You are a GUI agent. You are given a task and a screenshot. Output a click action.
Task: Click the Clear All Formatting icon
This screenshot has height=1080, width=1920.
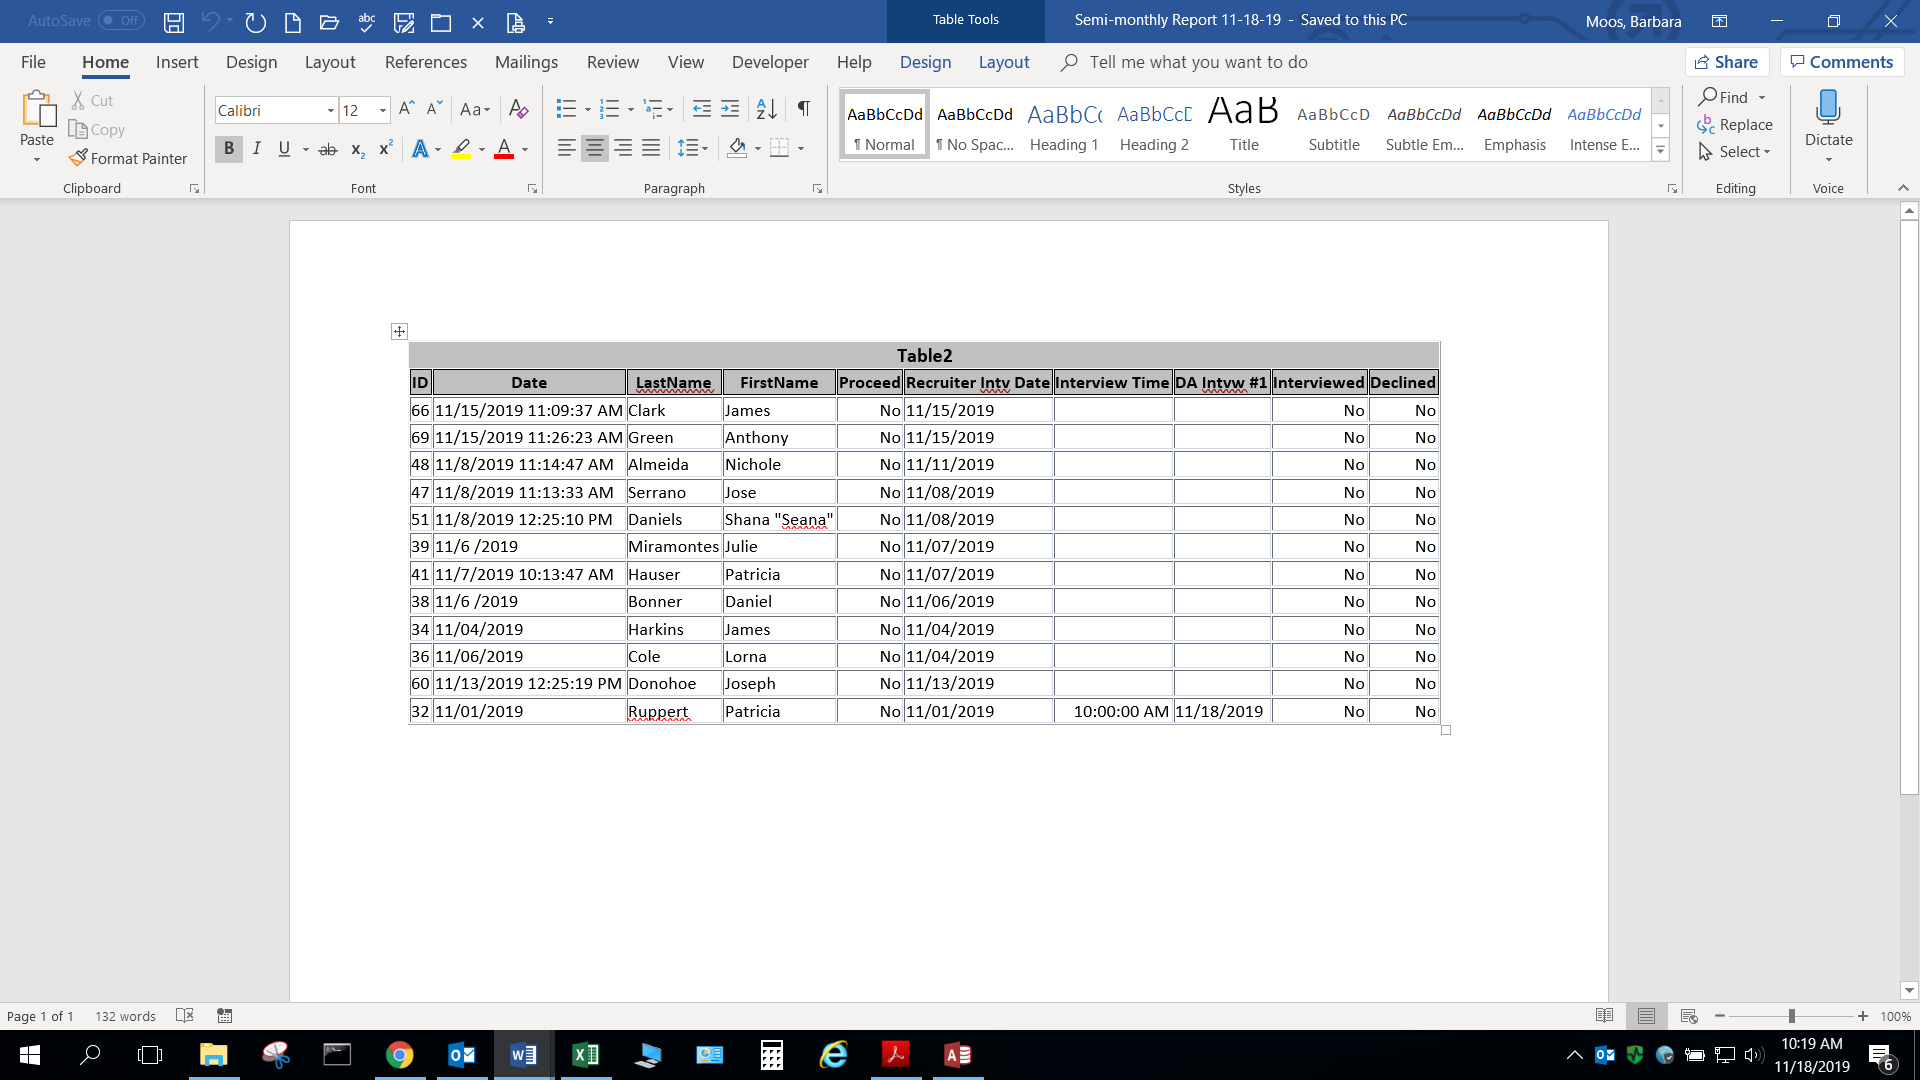pyautogui.click(x=518, y=109)
